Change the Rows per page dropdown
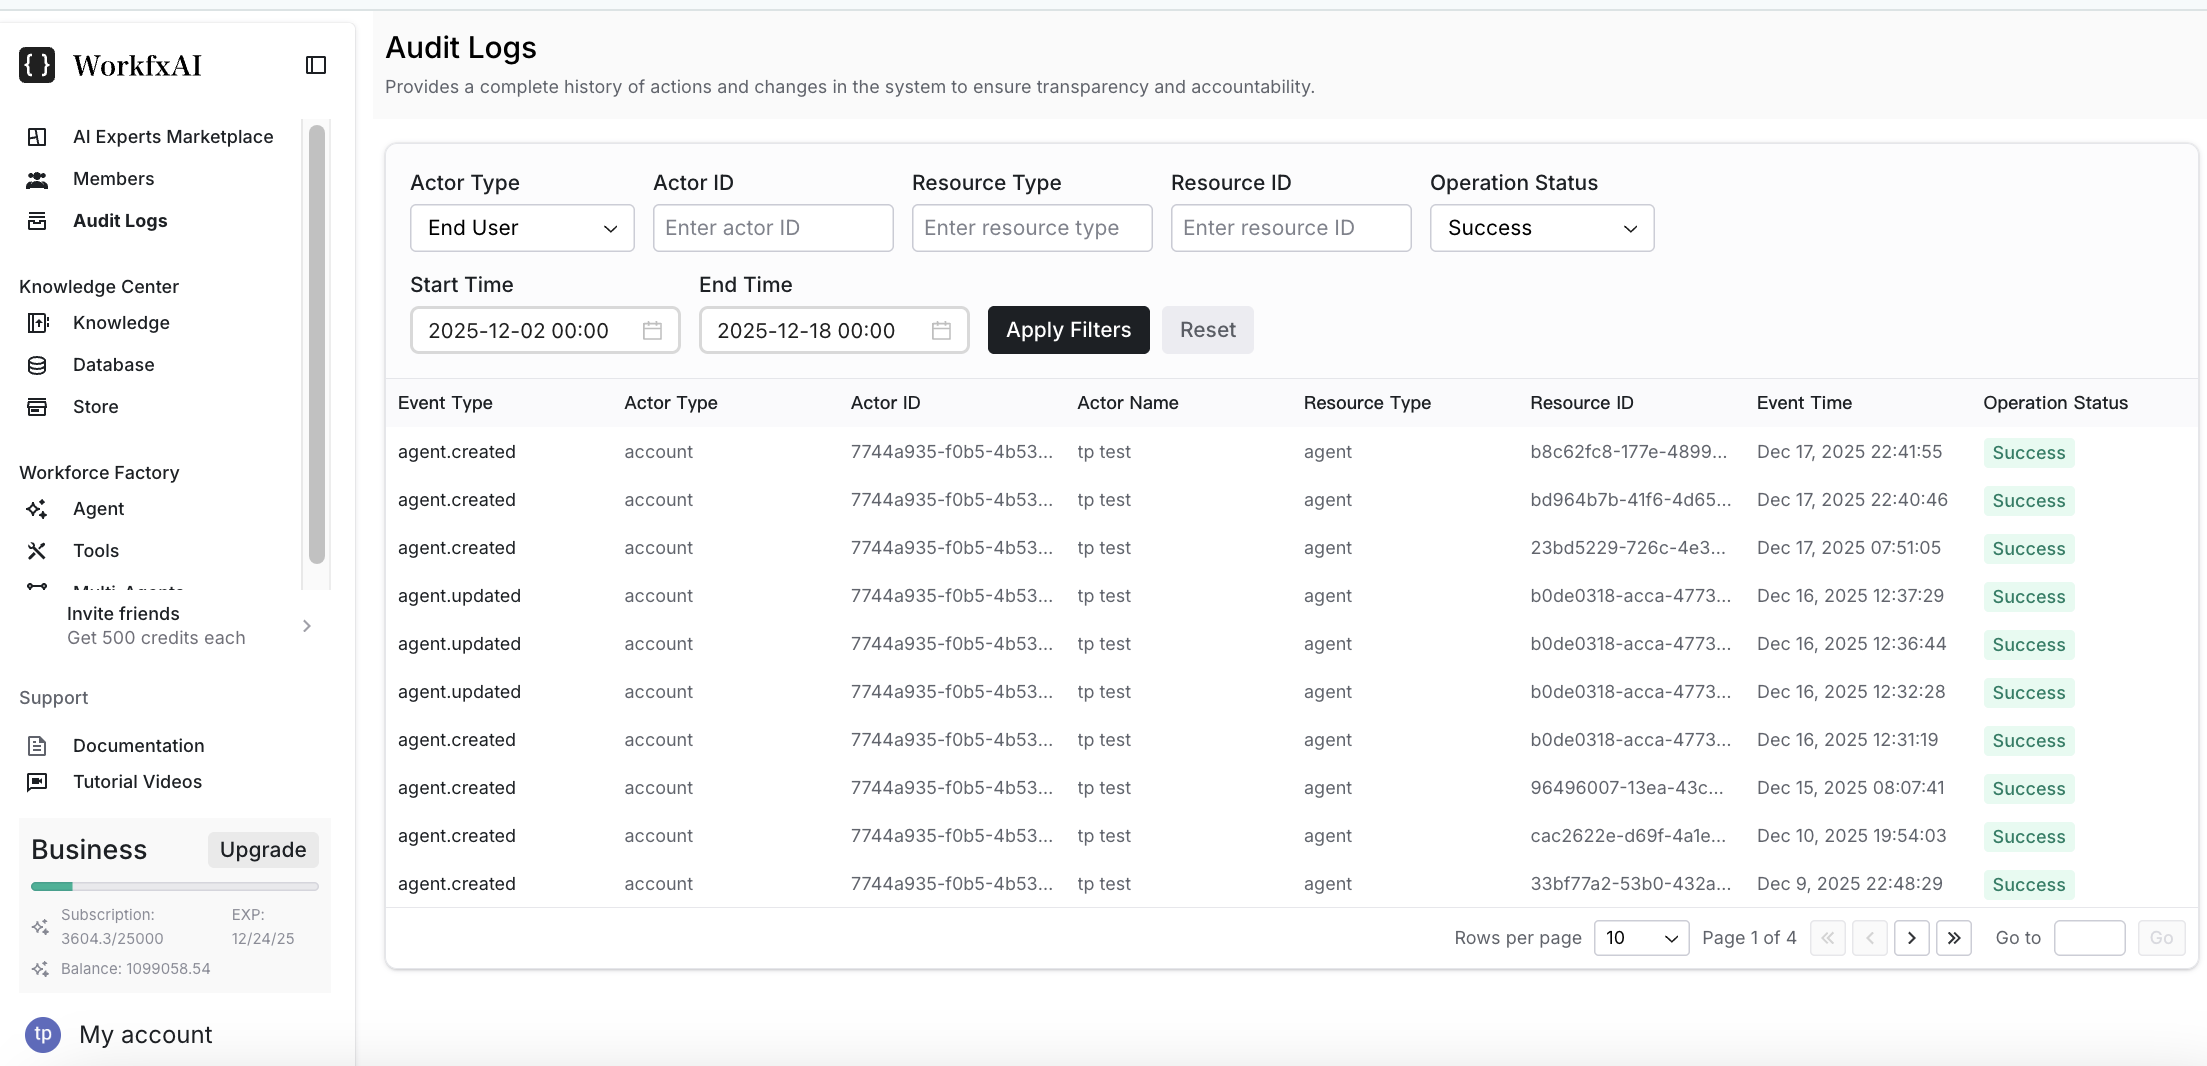Viewport: 2207px width, 1066px height. click(1640, 938)
